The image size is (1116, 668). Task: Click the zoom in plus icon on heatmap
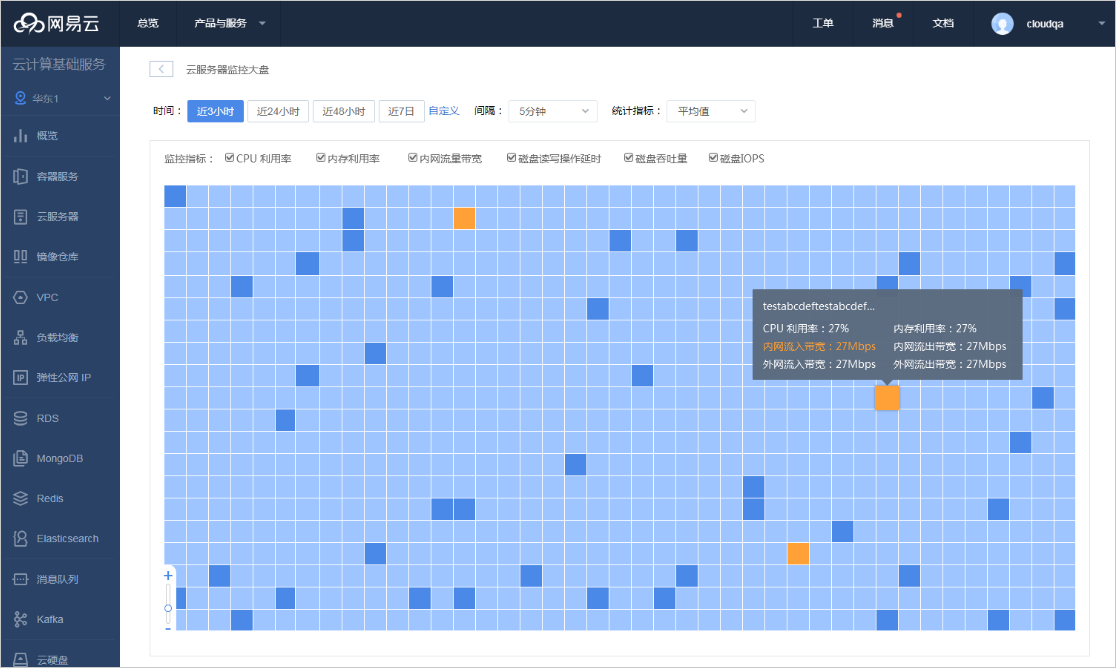[168, 576]
